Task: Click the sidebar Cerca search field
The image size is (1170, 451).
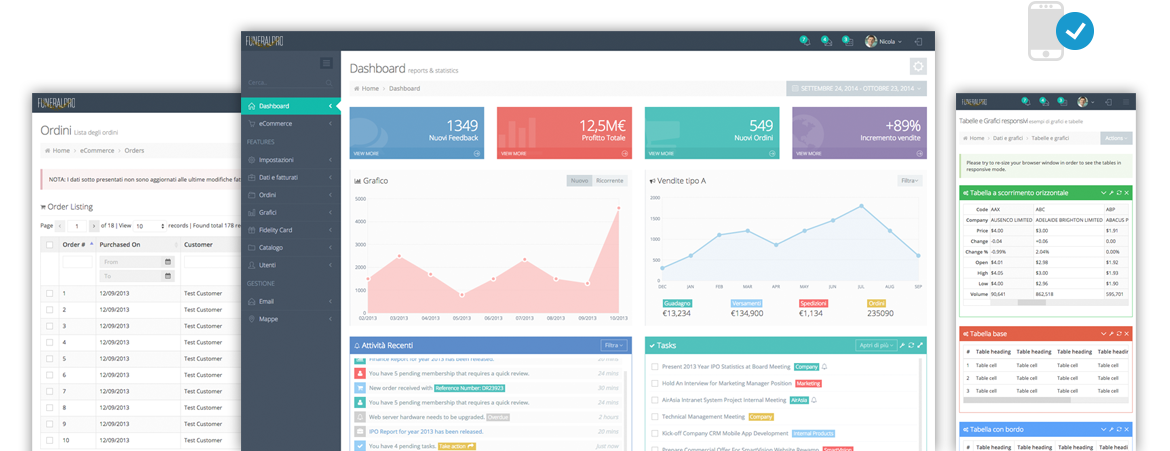Action: pyautogui.click(x=290, y=83)
